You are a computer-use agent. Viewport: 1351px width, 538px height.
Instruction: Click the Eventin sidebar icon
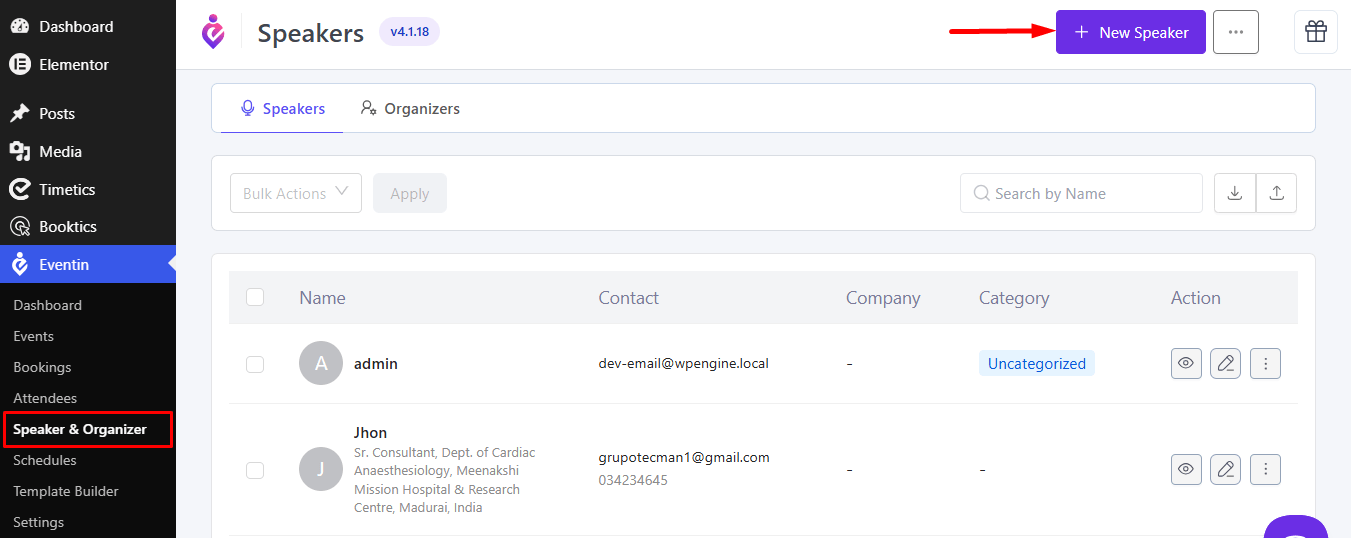(20, 265)
